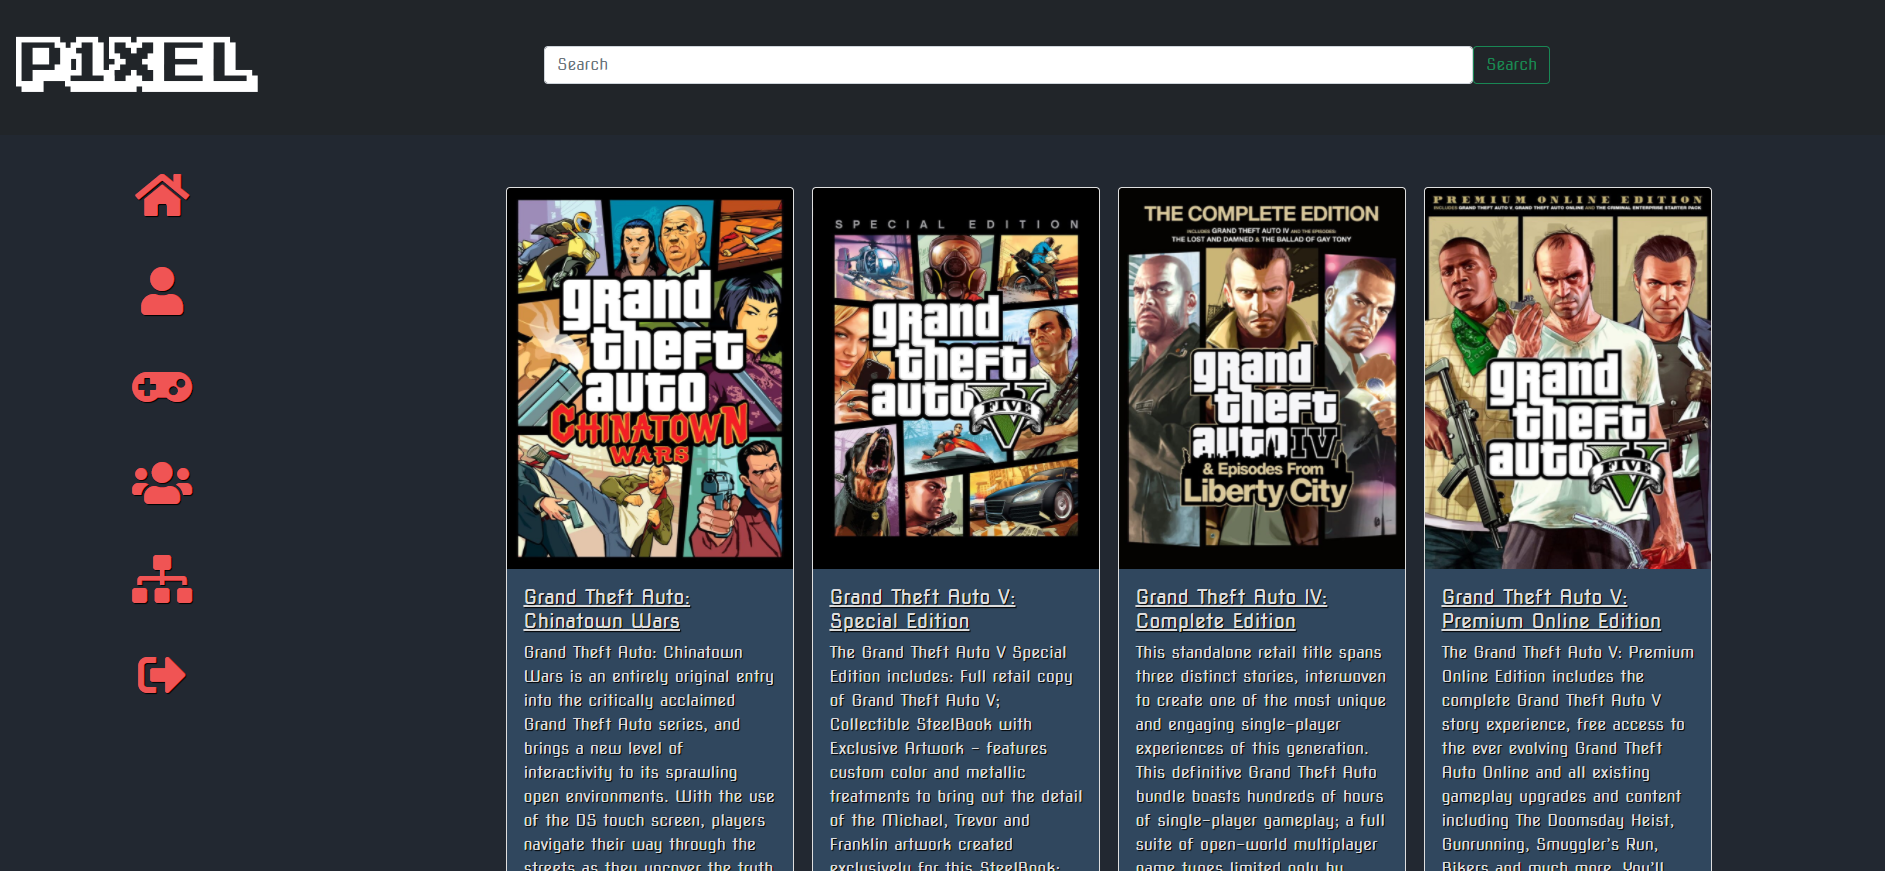Viewport: 1885px width, 871px height.
Task: Click the P1XEL logo
Action: (137, 64)
